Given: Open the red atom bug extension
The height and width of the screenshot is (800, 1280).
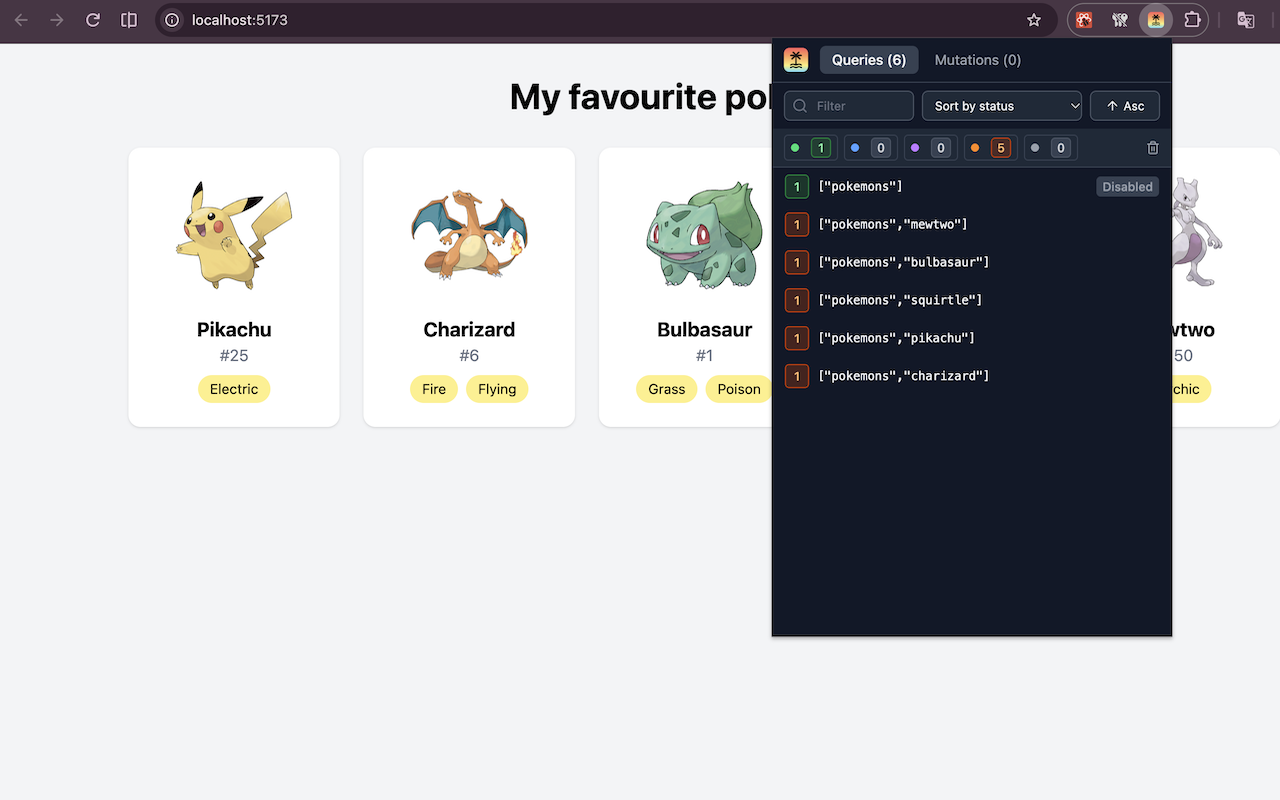Looking at the screenshot, I should coord(1084,20).
